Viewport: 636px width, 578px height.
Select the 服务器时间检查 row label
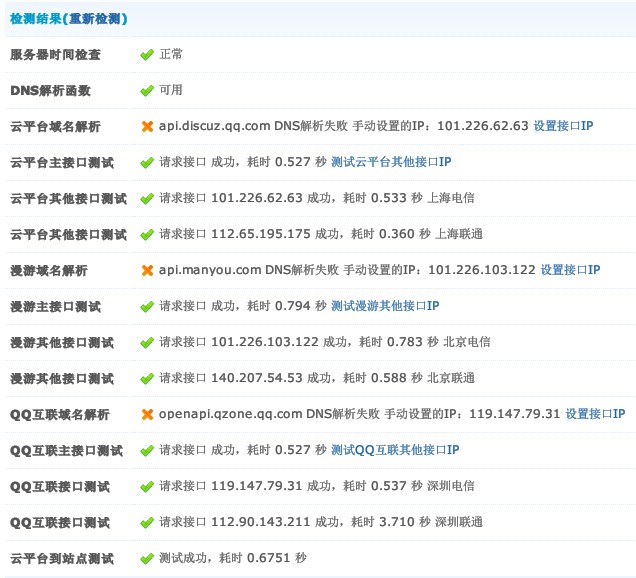(x=55, y=54)
